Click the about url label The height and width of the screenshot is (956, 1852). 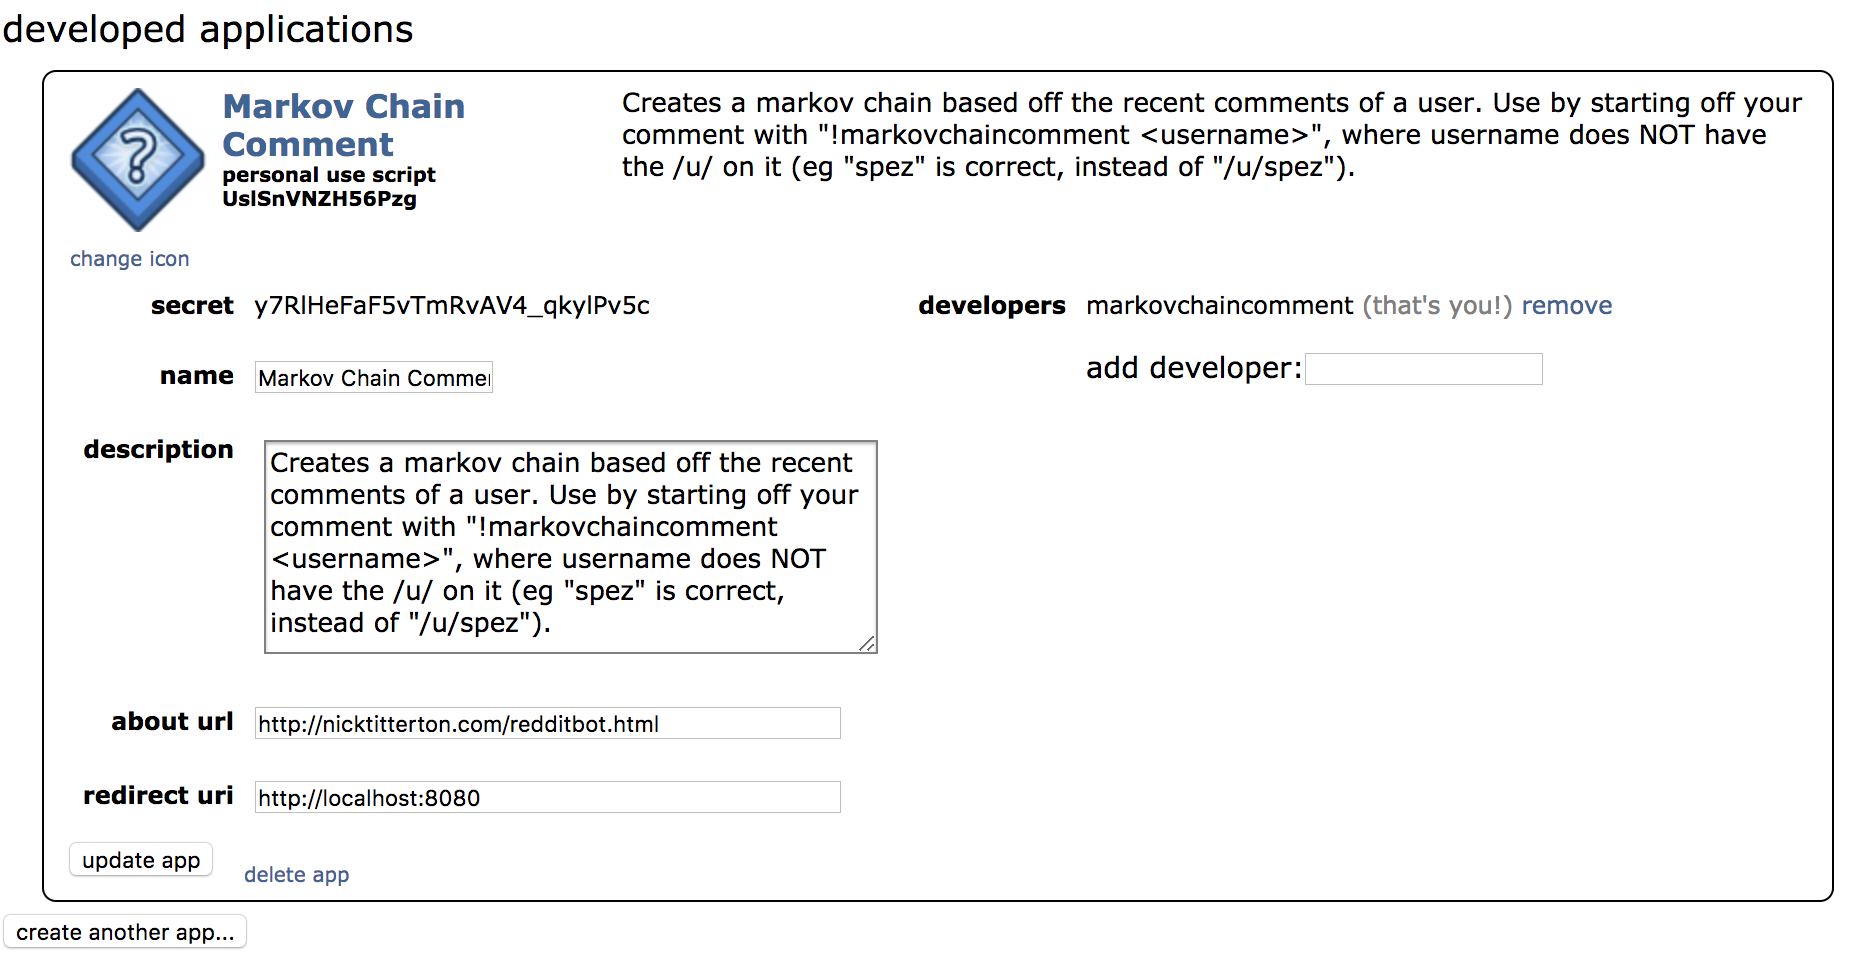(172, 722)
